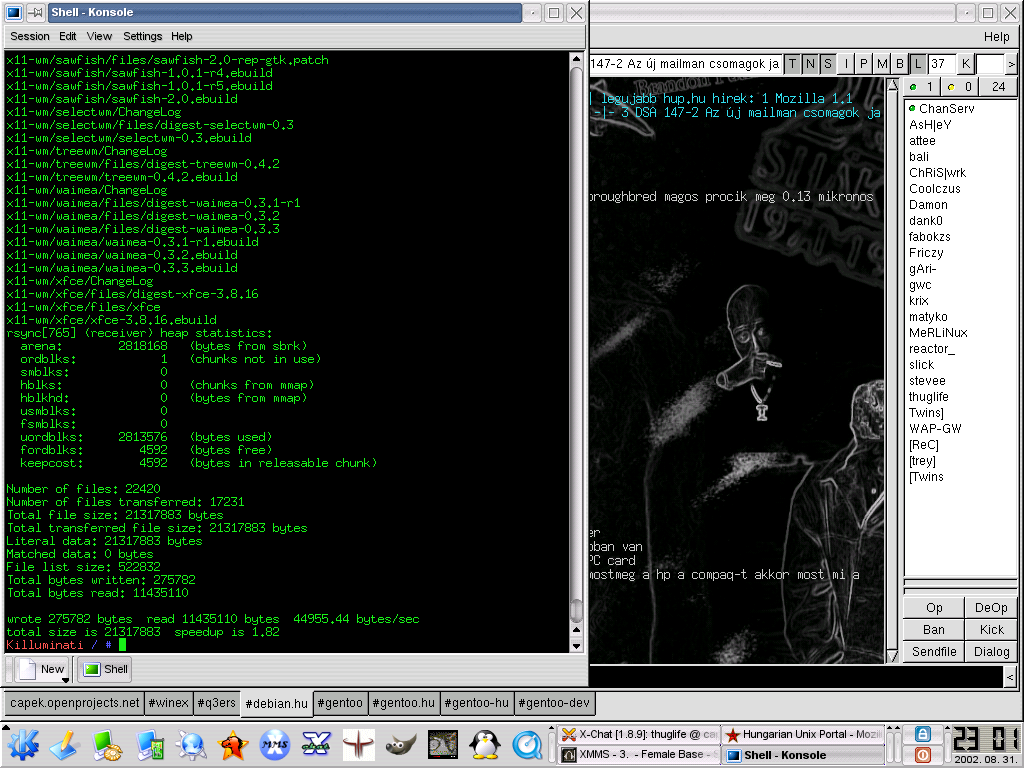Click the Dialog button in X-Chat
The width and height of the screenshot is (1024, 768).
991,652
